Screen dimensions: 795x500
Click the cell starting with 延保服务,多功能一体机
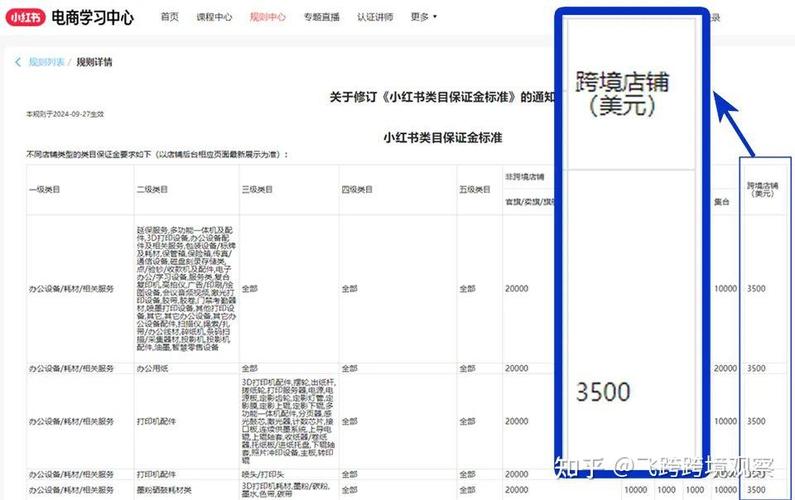click(186, 289)
